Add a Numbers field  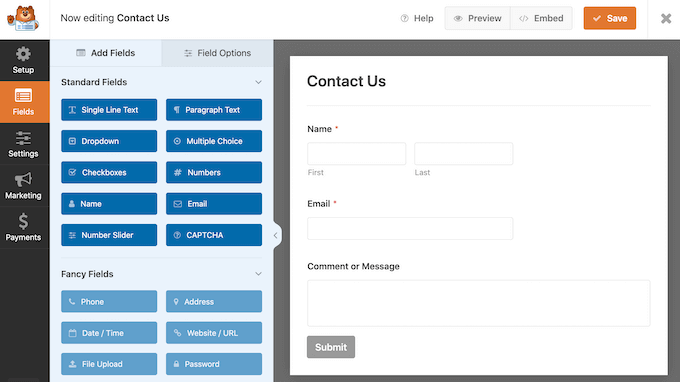click(214, 172)
